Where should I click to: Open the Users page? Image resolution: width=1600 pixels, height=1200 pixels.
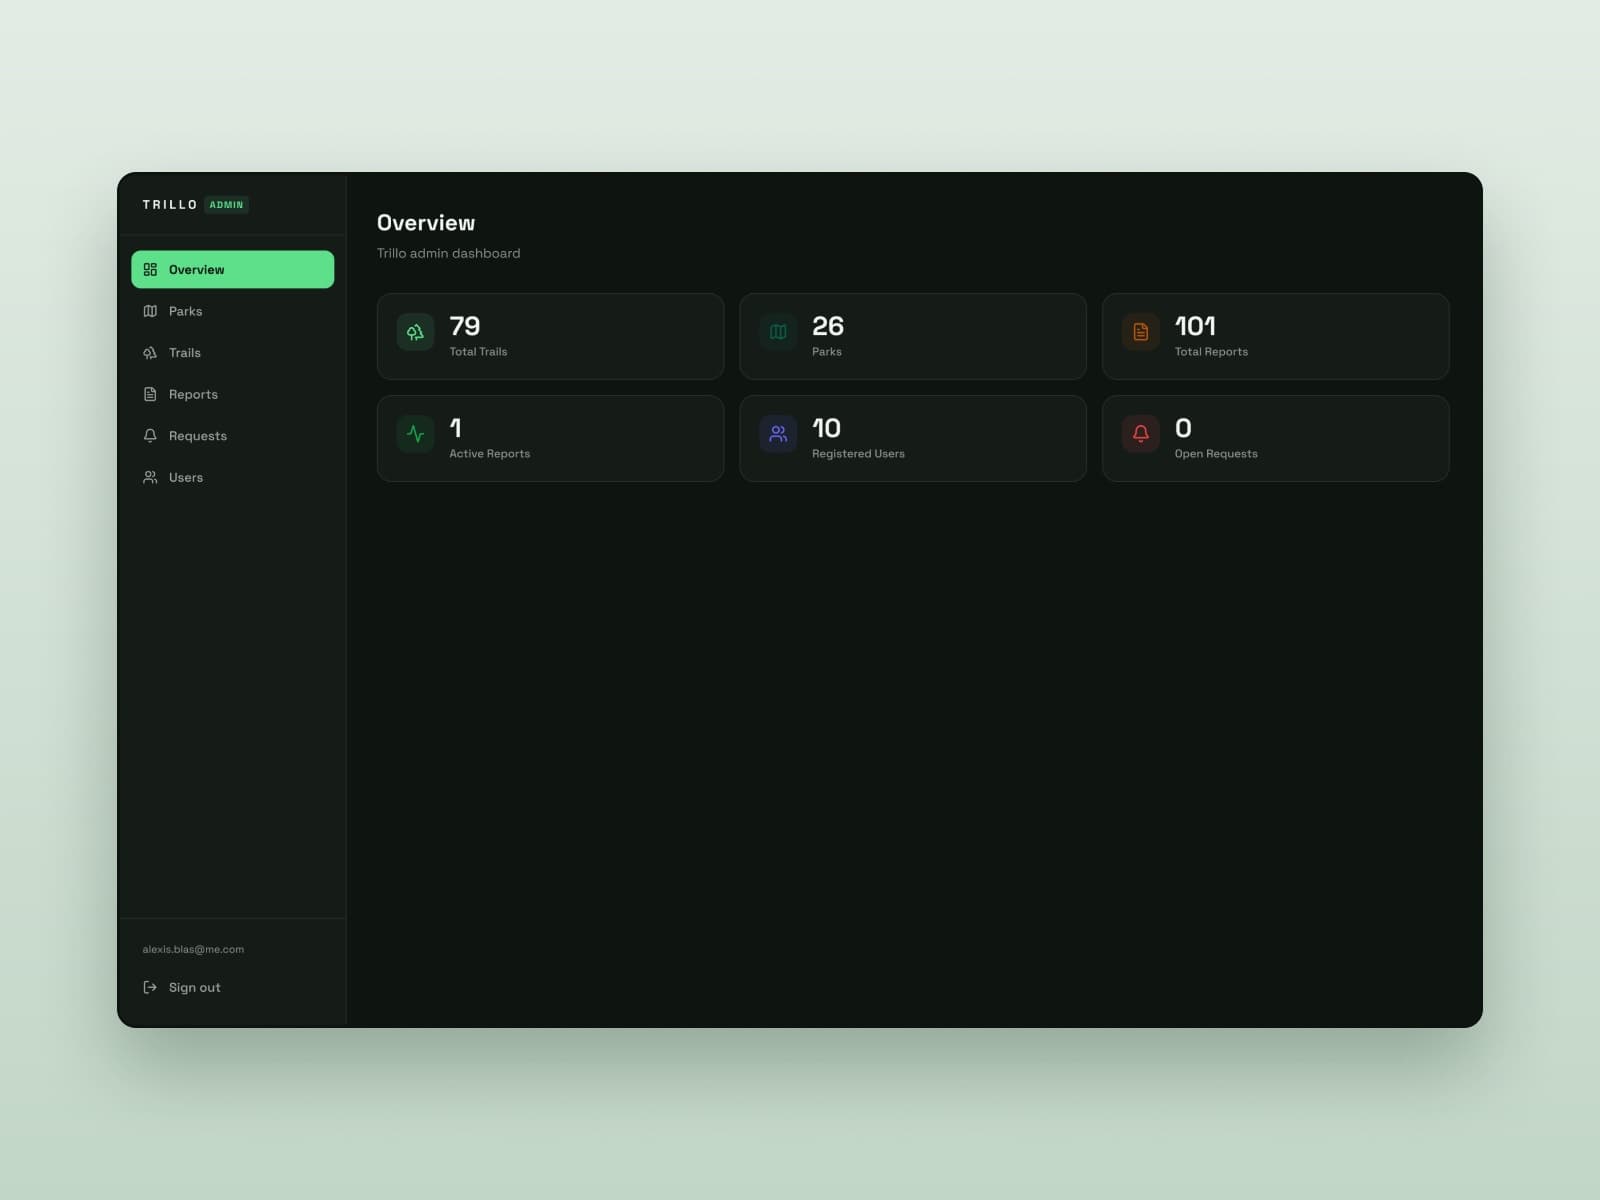232,478
